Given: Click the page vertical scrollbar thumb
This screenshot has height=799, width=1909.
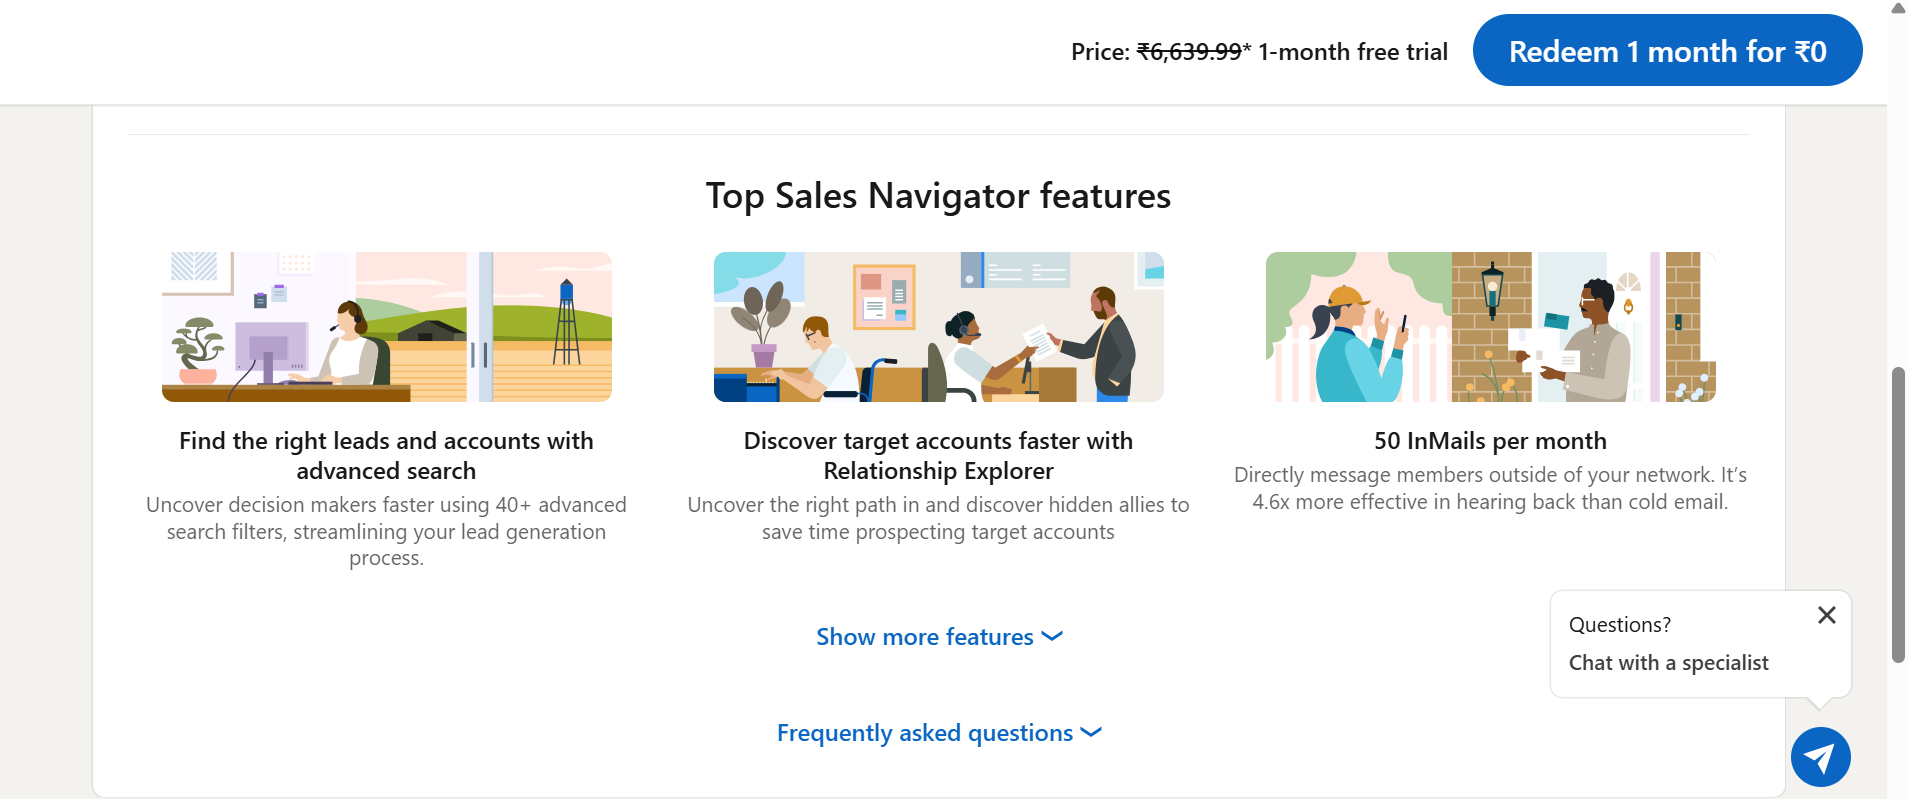Looking at the screenshot, I should point(1898,515).
